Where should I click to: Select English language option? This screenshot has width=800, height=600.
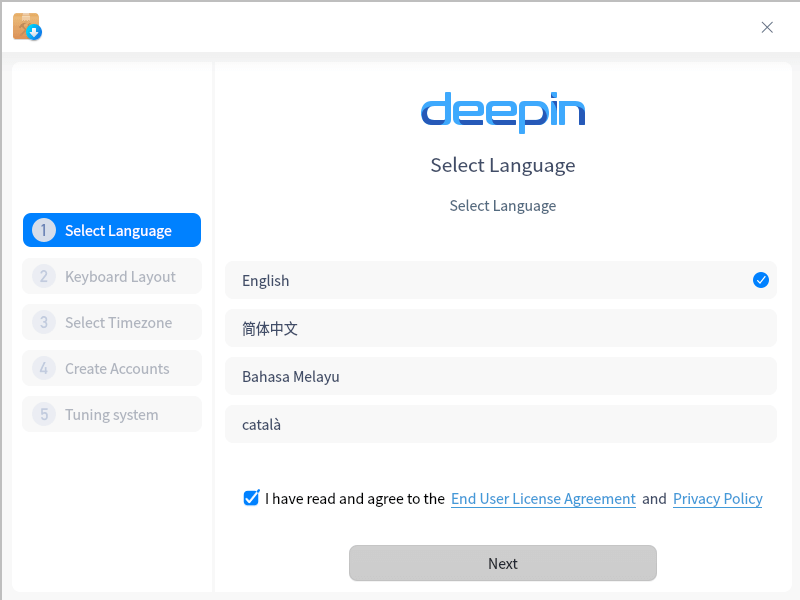(501, 280)
